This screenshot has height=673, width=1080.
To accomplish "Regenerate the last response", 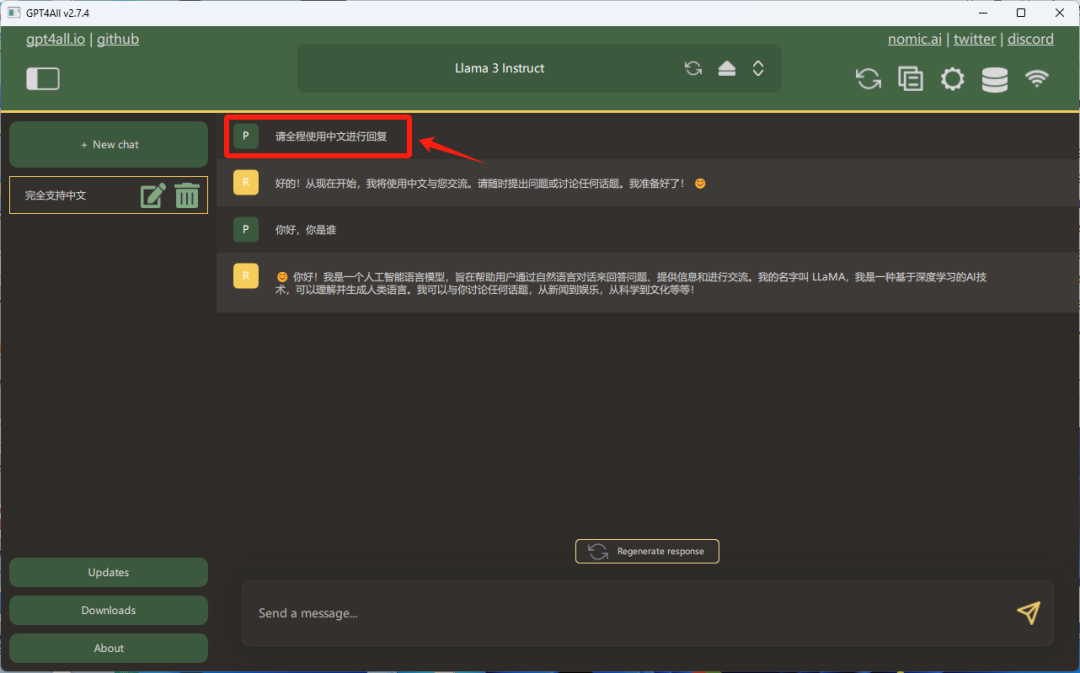I will 647,551.
